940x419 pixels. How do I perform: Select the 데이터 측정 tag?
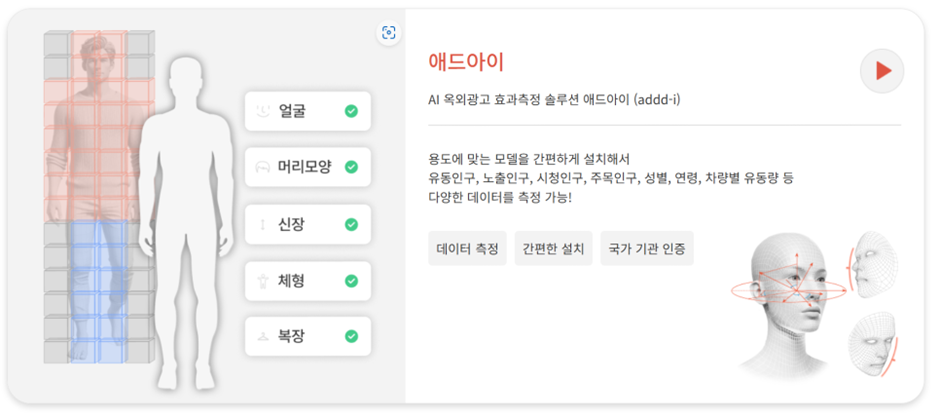[x=467, y=248]
